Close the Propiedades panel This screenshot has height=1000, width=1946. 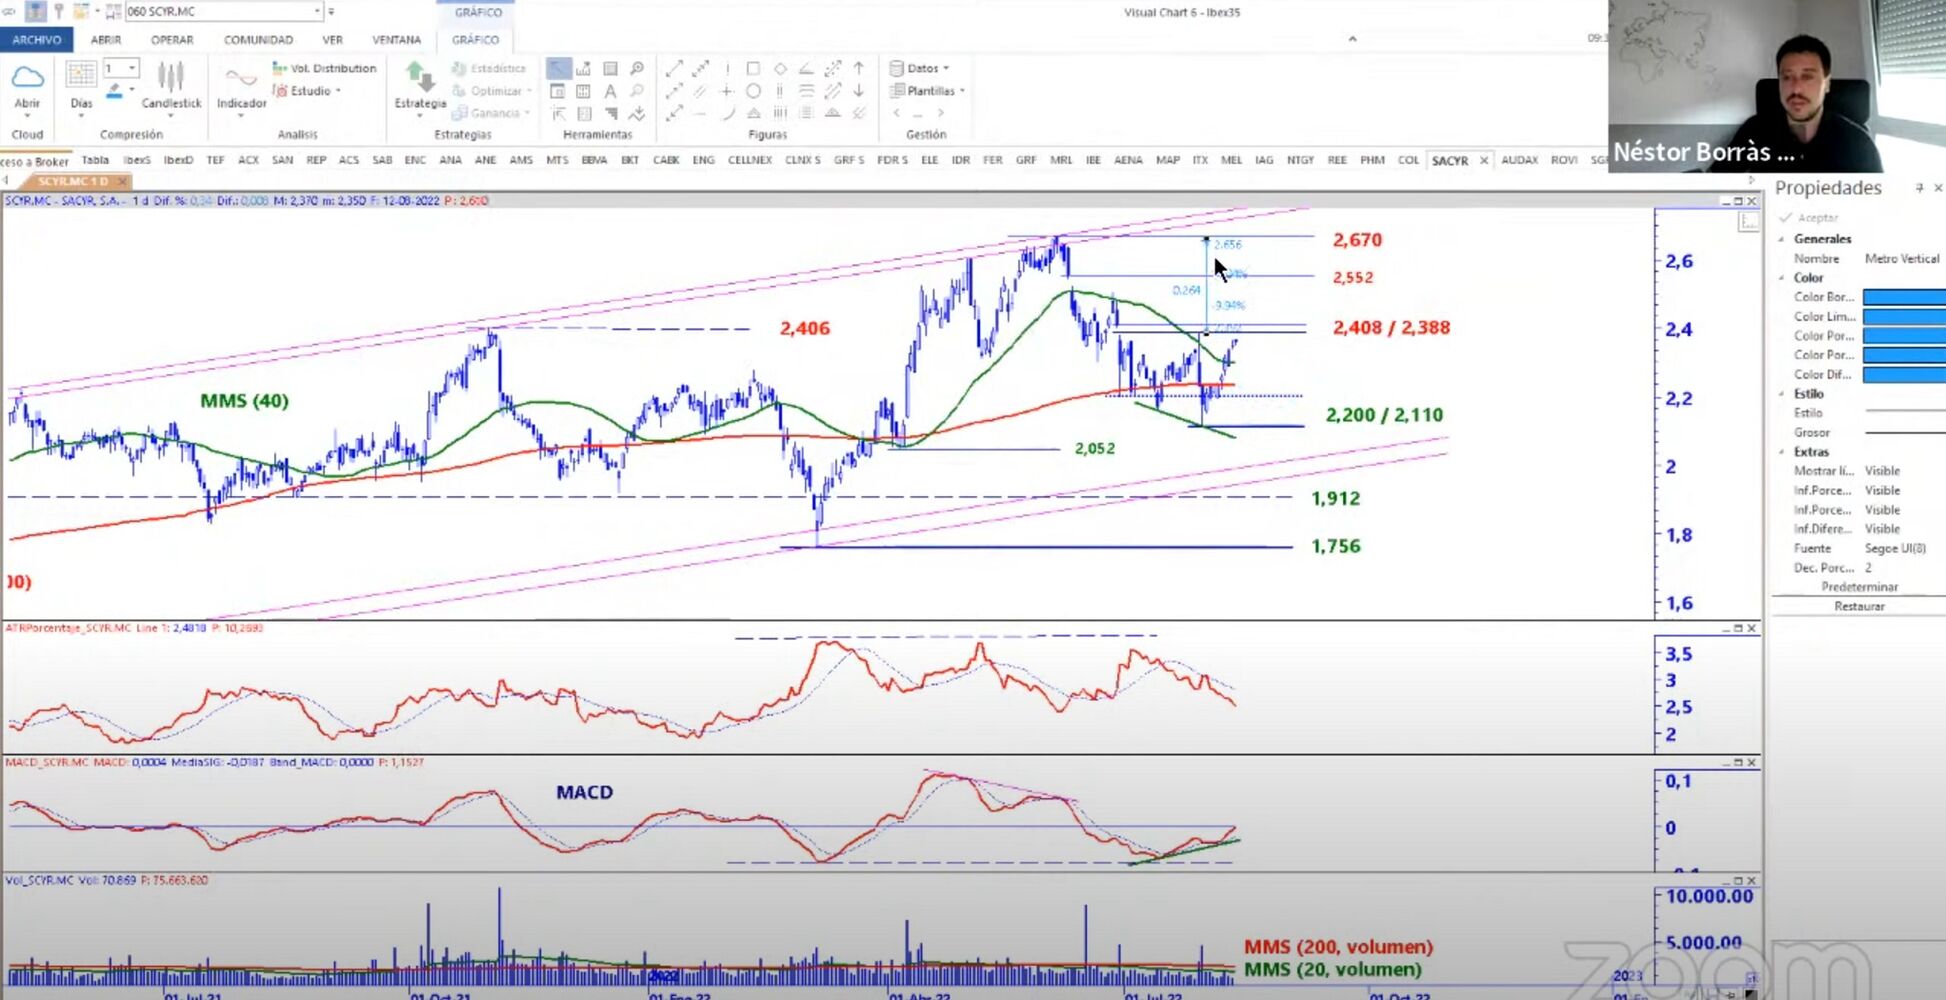pyautogui.click(x=1938, y=188)
